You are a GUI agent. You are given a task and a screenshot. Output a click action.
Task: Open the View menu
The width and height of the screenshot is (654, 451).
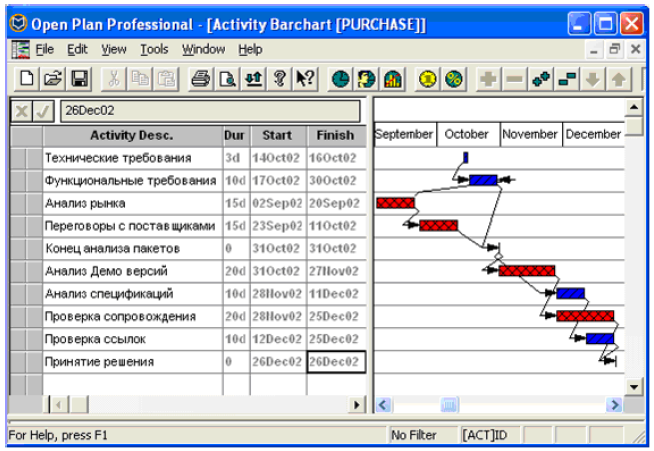tap(113, 49)
